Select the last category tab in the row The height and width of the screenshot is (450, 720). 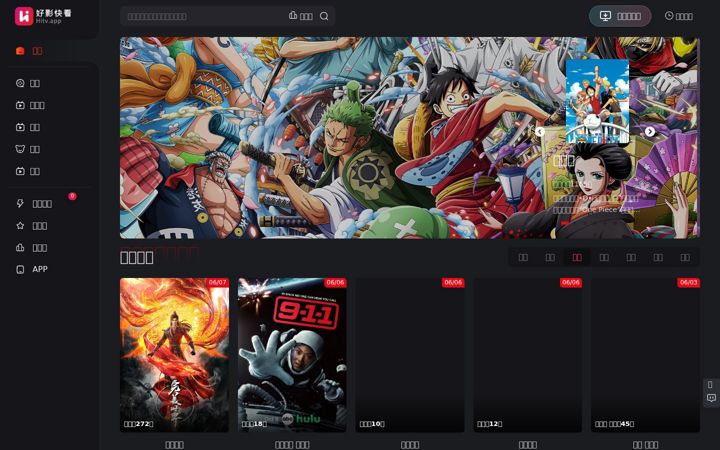pyautogui.click(x=685, y=258)
